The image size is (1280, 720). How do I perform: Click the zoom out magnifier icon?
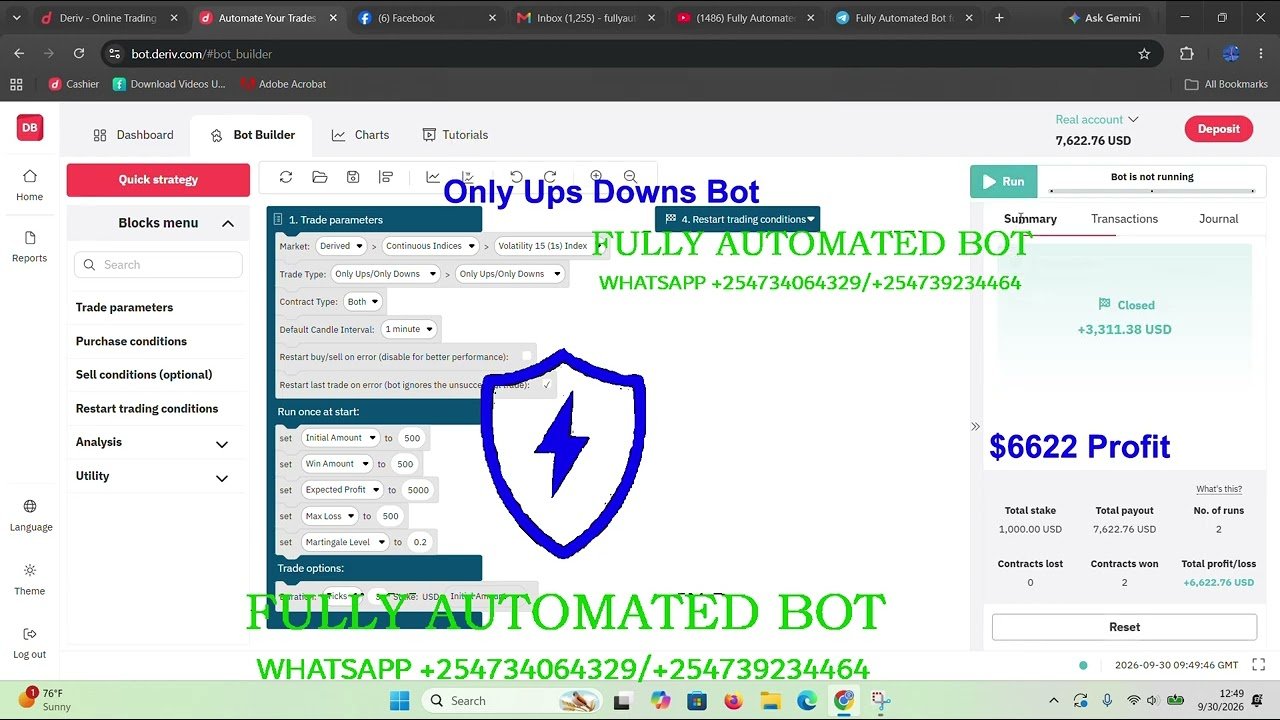(630, 176)
